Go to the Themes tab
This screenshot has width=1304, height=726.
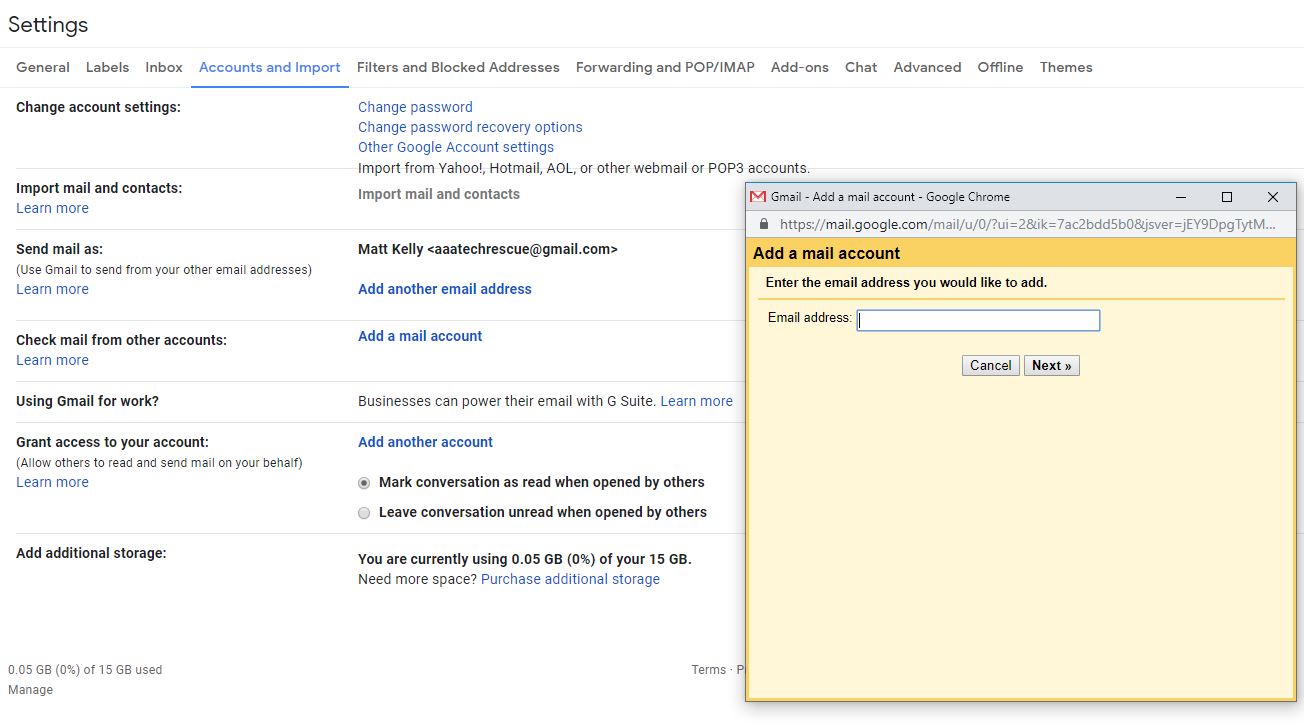(x=1066, y=67)
